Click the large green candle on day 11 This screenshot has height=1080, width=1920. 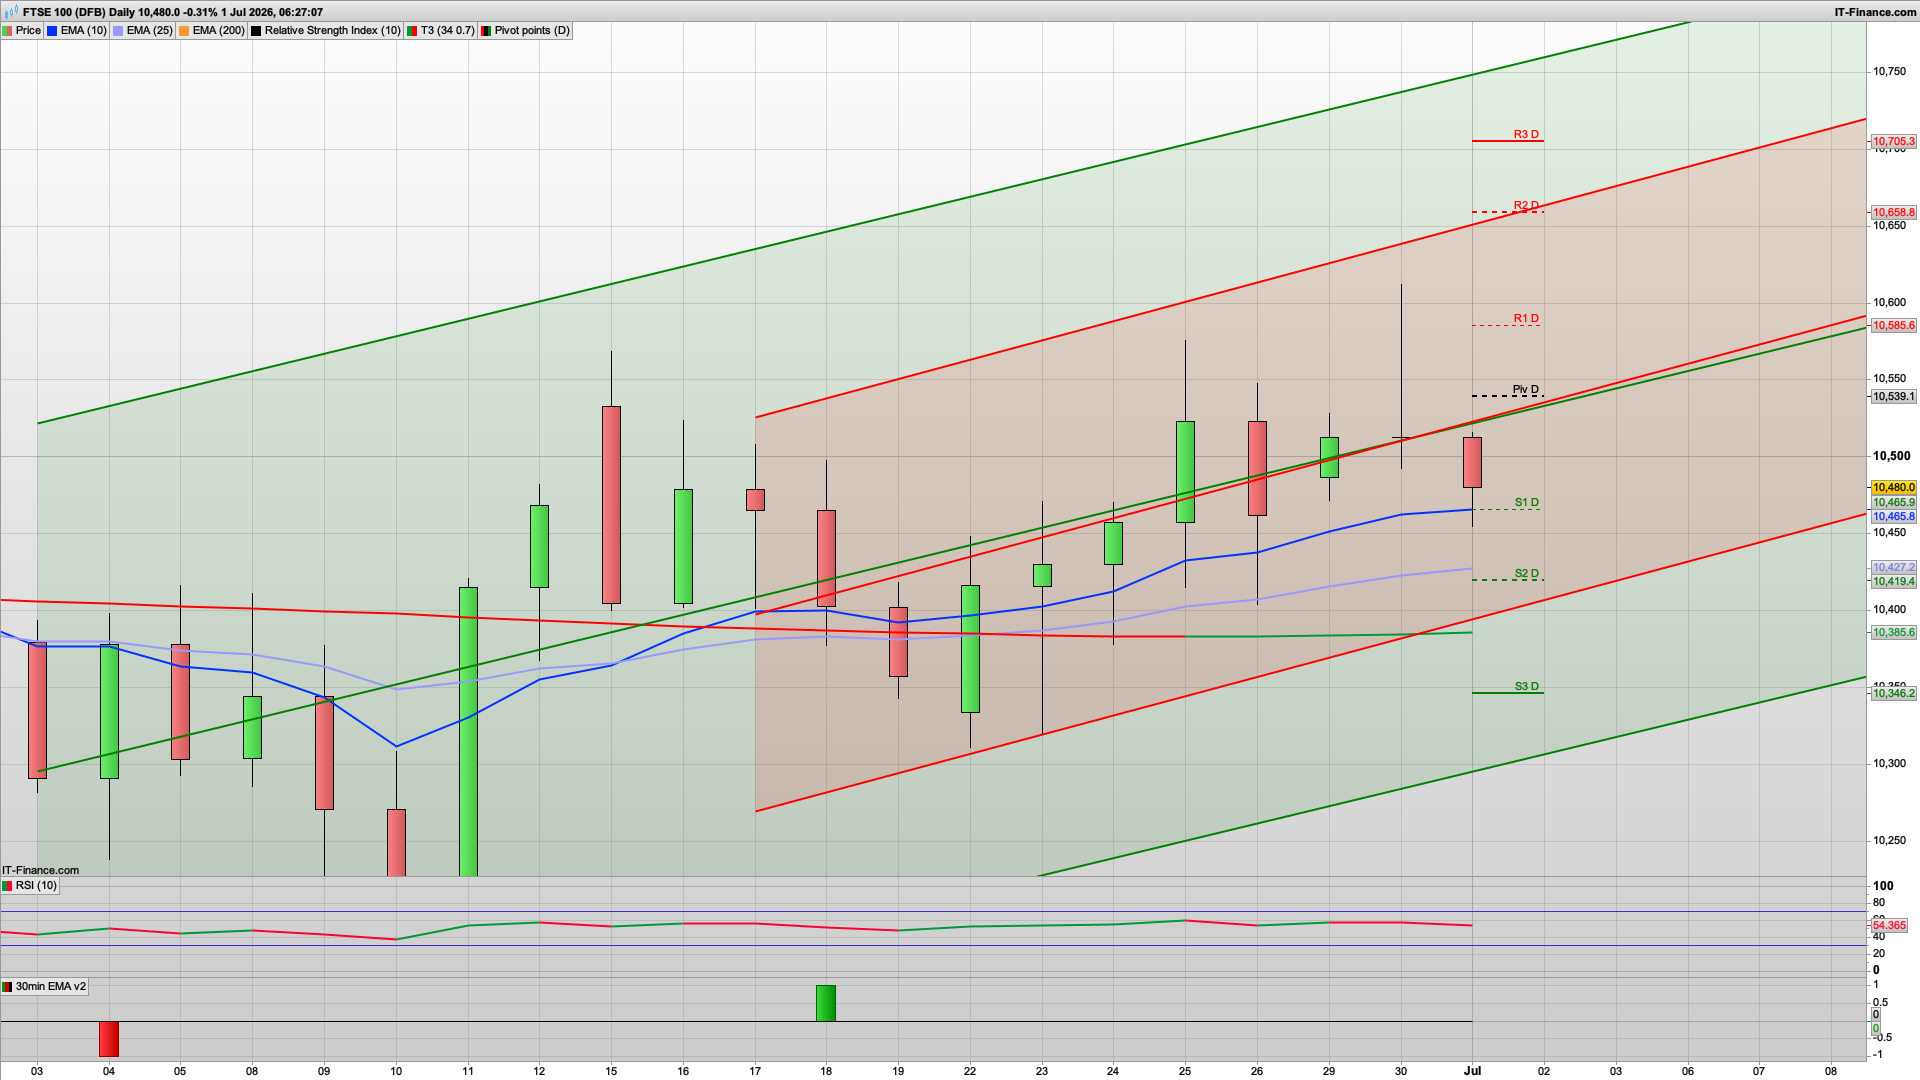(x=468, y=730)
